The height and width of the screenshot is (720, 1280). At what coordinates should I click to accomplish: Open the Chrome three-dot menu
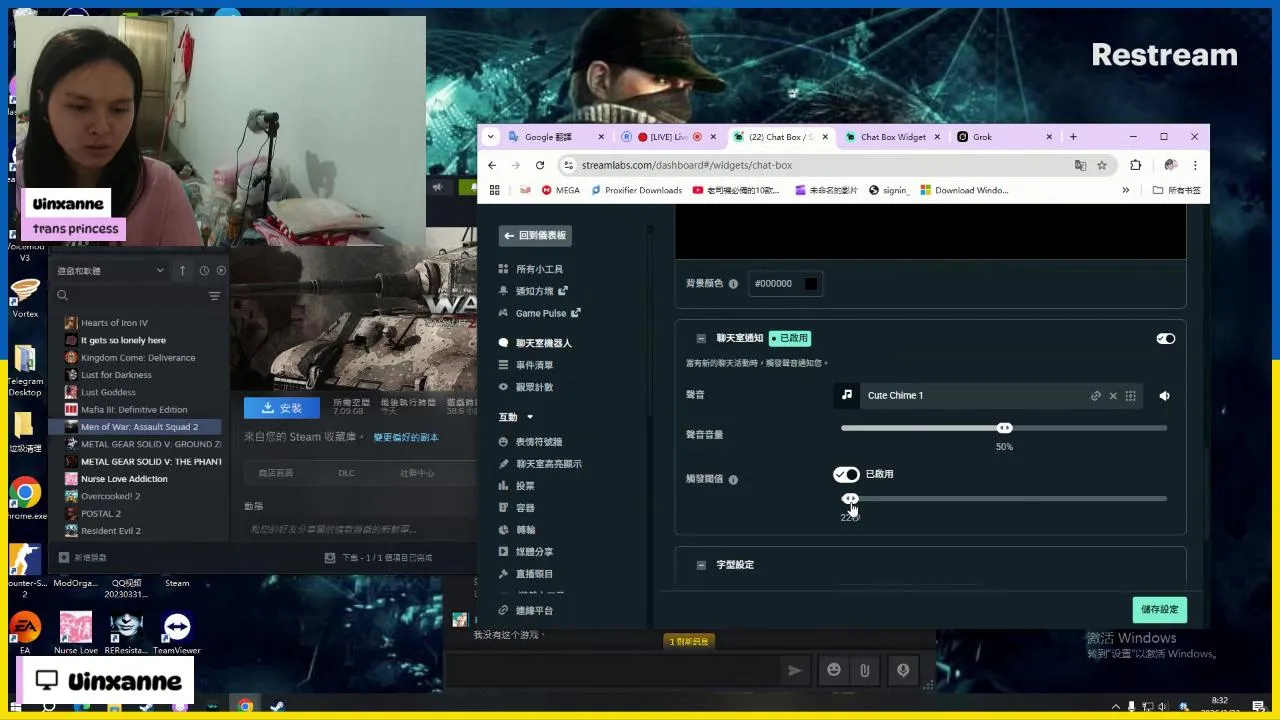click(x=1195, y=165)
